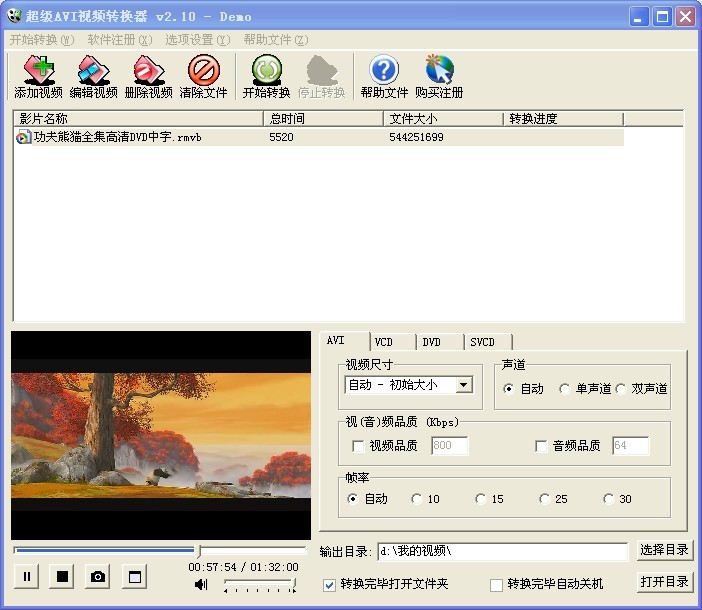Expand the 视频尺寸 size dropdown
702x610 pixels.
point(464,385)
